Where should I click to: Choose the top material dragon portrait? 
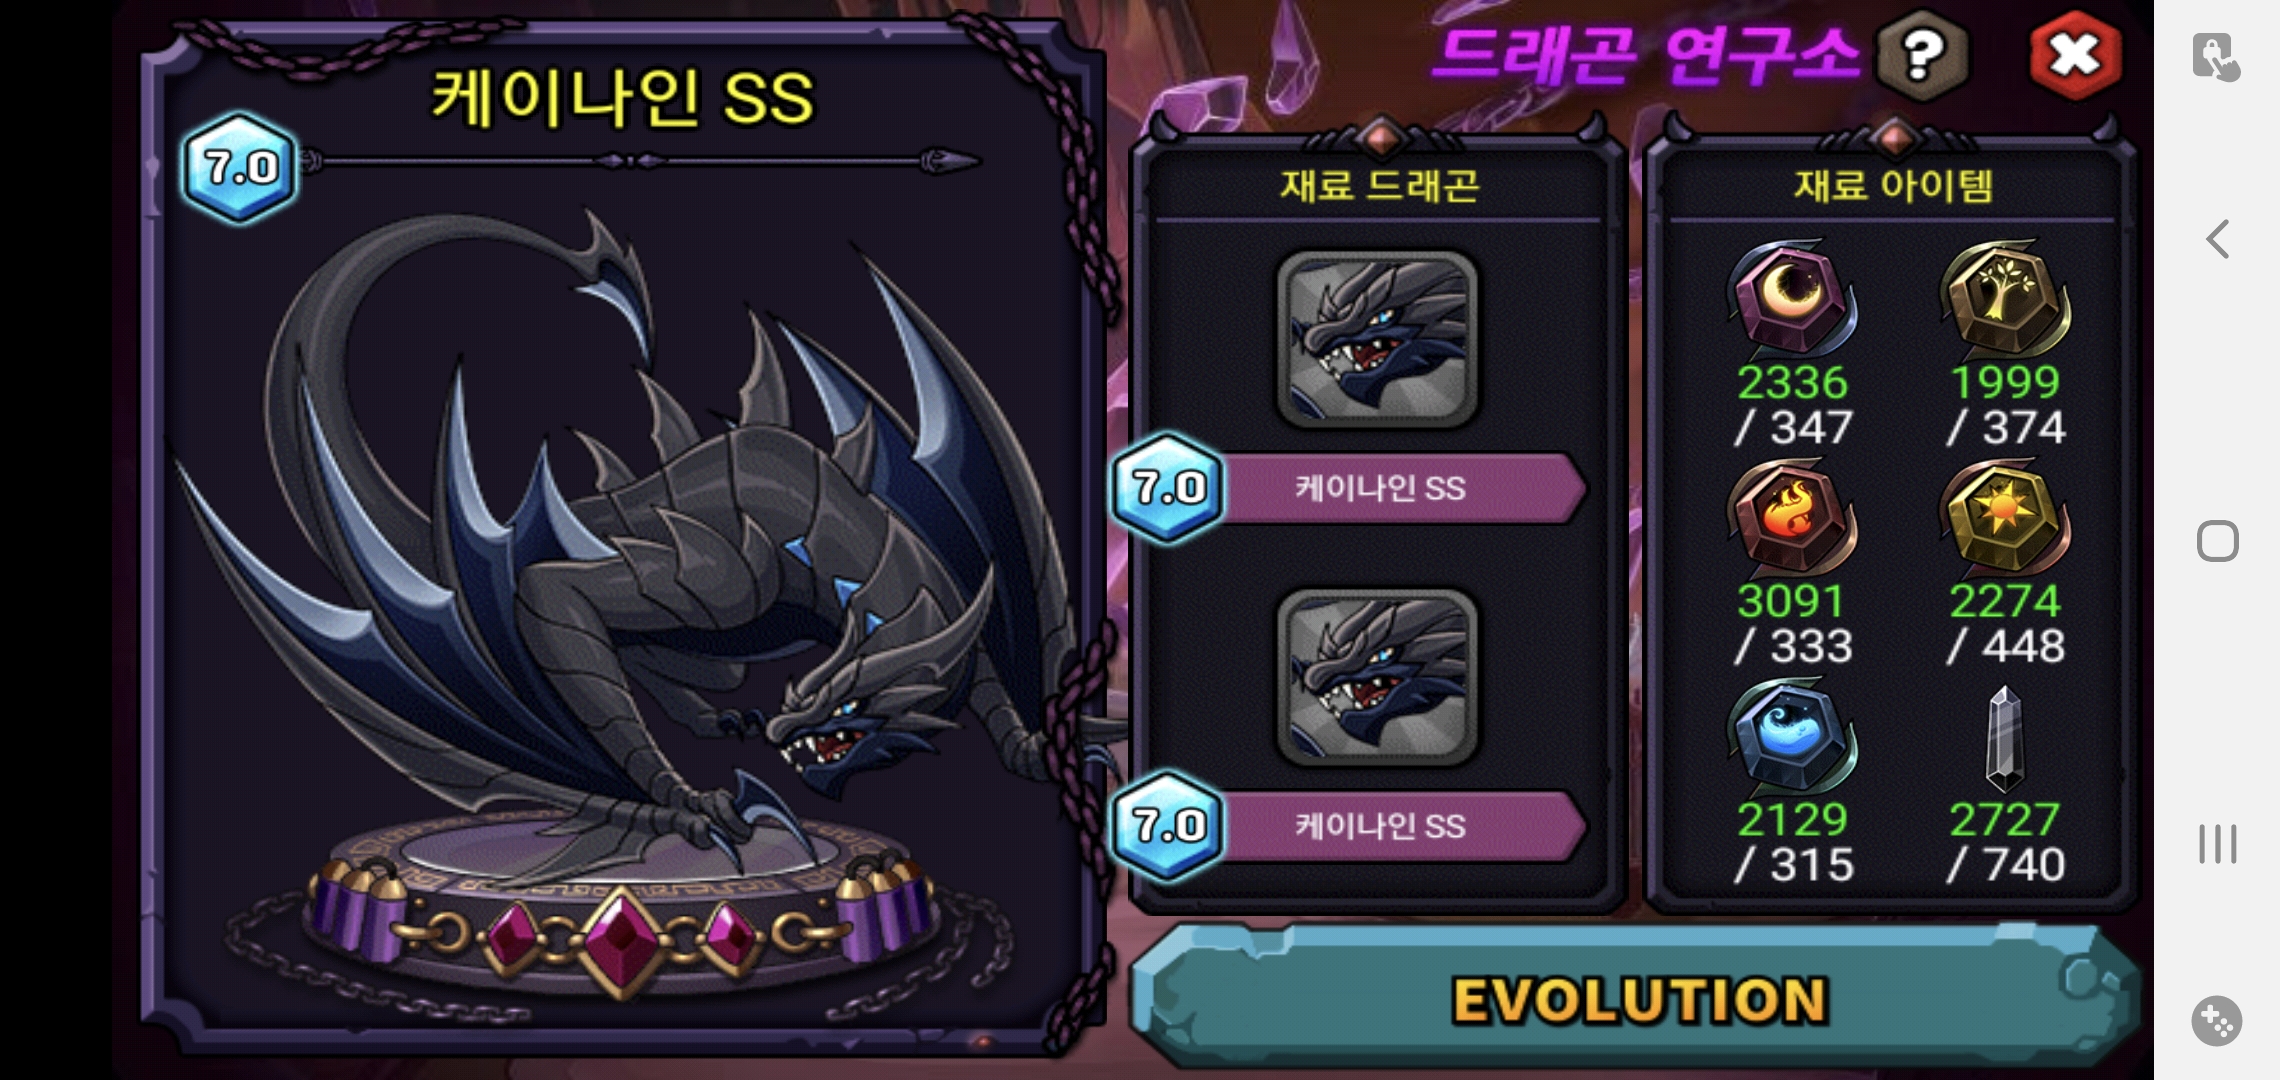click(1378, 339)
